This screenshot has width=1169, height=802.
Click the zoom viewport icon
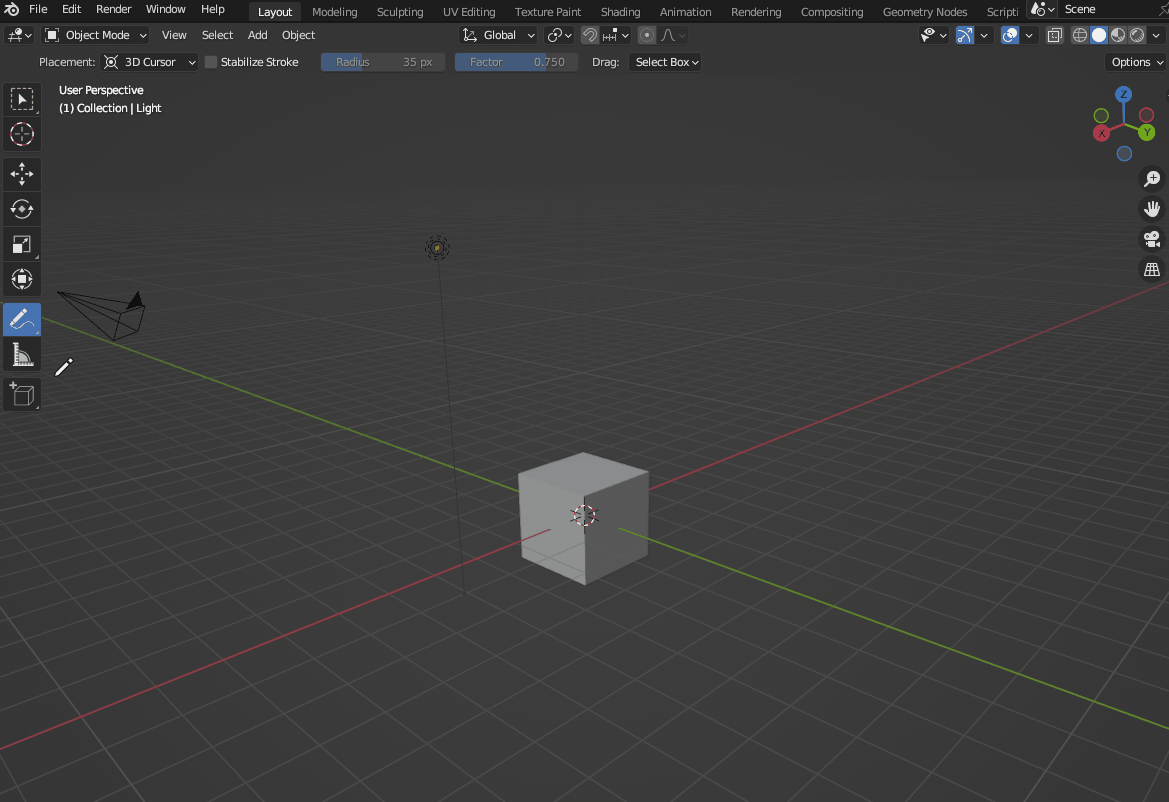(1152, 179)
